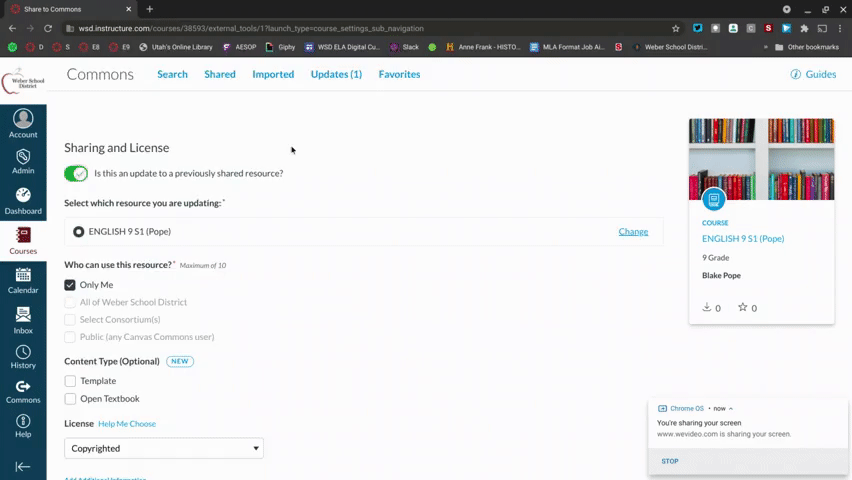Click the Change resource link
Image resolution: width=852 pixels, height=480 pixels.
[633, 232]
